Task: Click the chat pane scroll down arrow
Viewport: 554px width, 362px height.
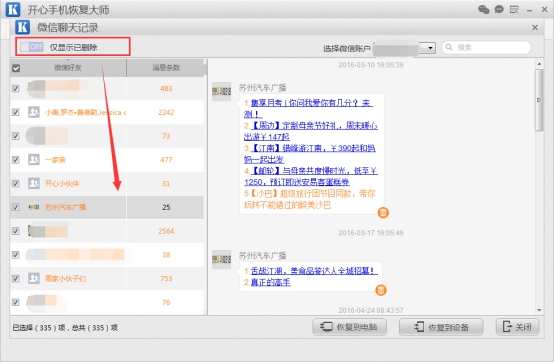Action: [x=539, y=310]
